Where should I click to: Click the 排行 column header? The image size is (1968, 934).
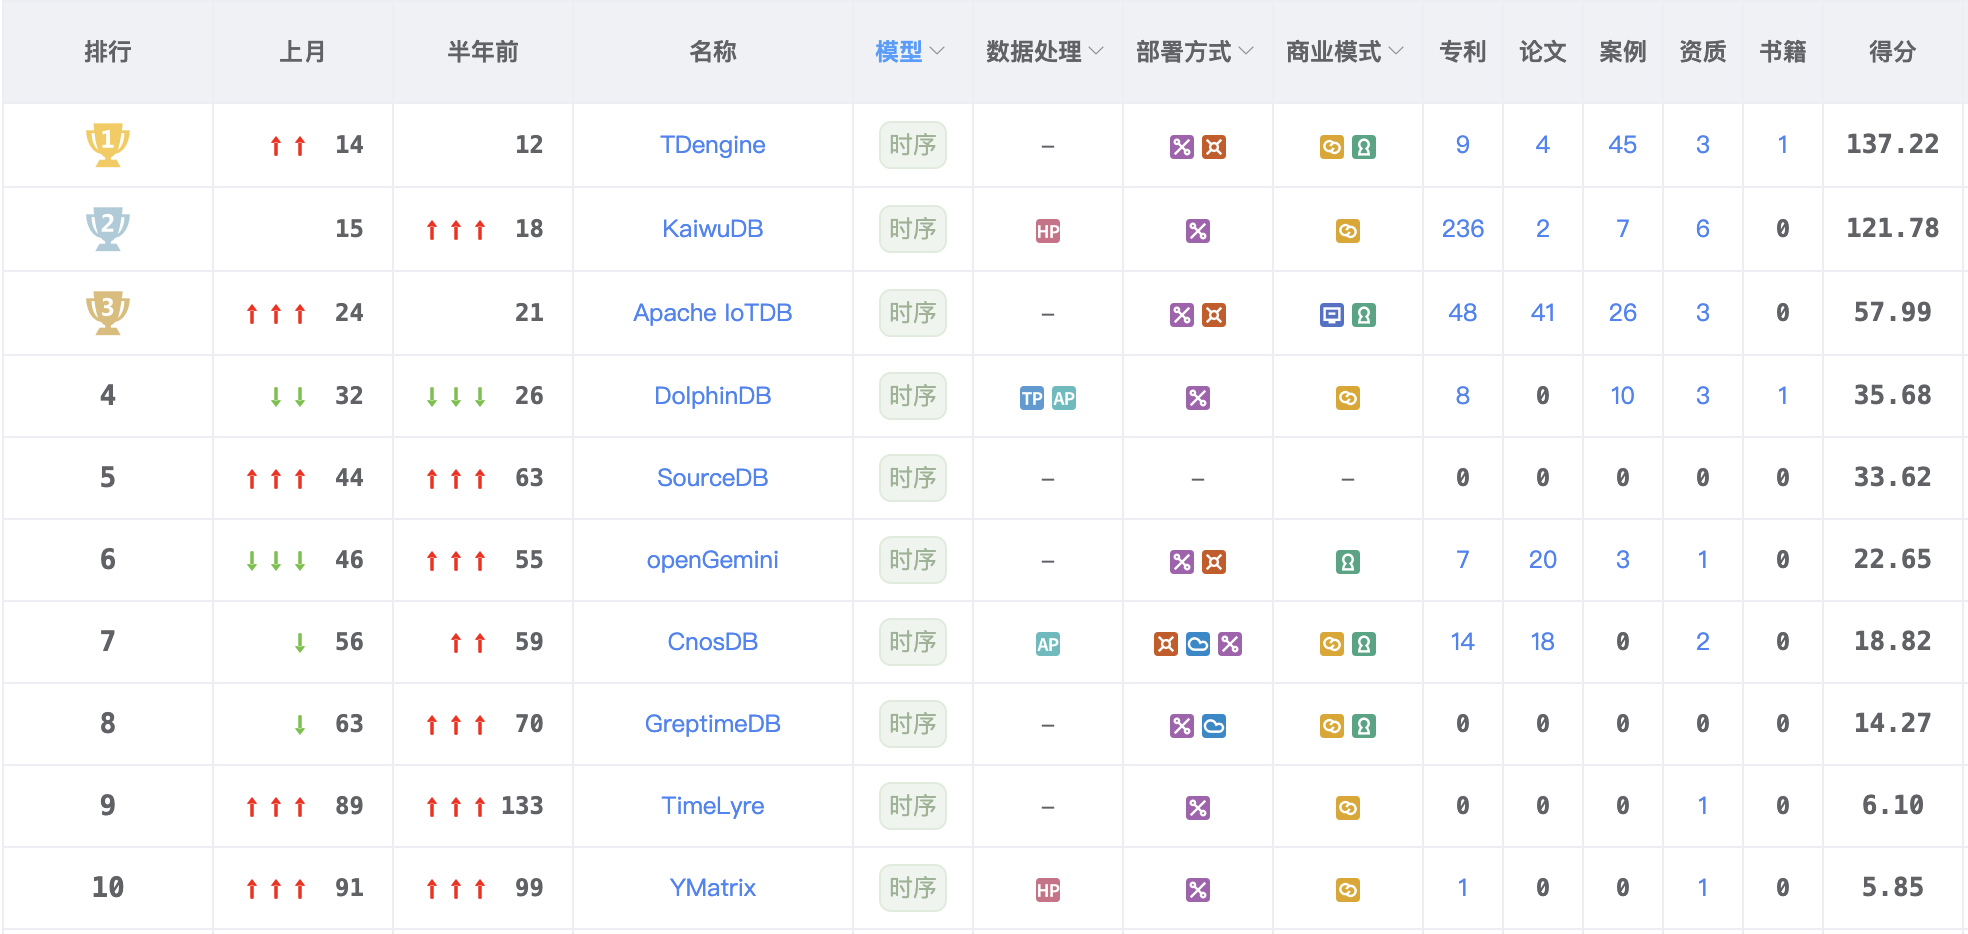108,52
